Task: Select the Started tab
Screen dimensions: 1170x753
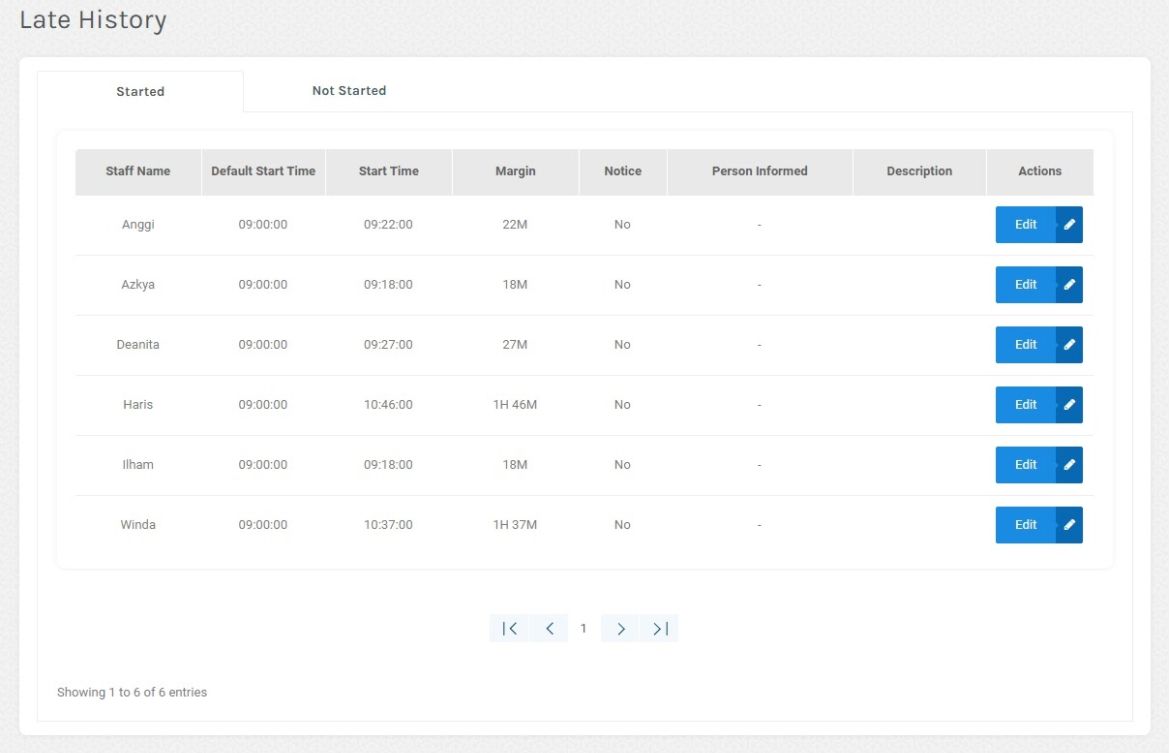Action: point(140,92)
